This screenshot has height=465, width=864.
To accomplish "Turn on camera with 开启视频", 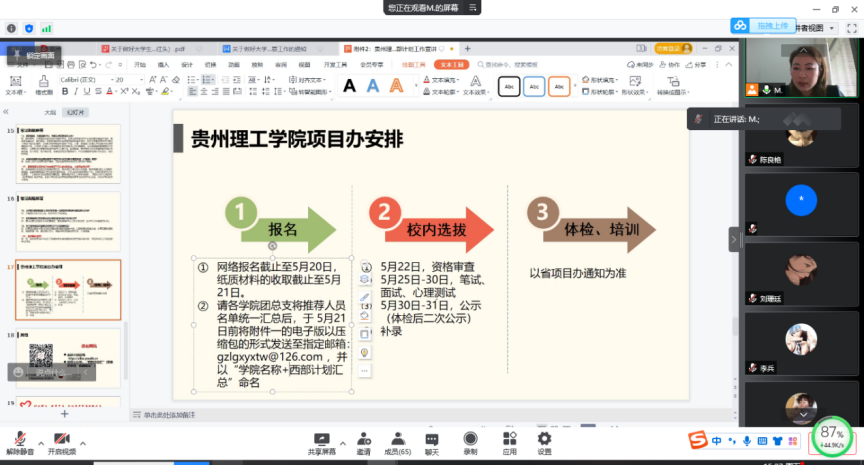I will [x=62, y=438].
